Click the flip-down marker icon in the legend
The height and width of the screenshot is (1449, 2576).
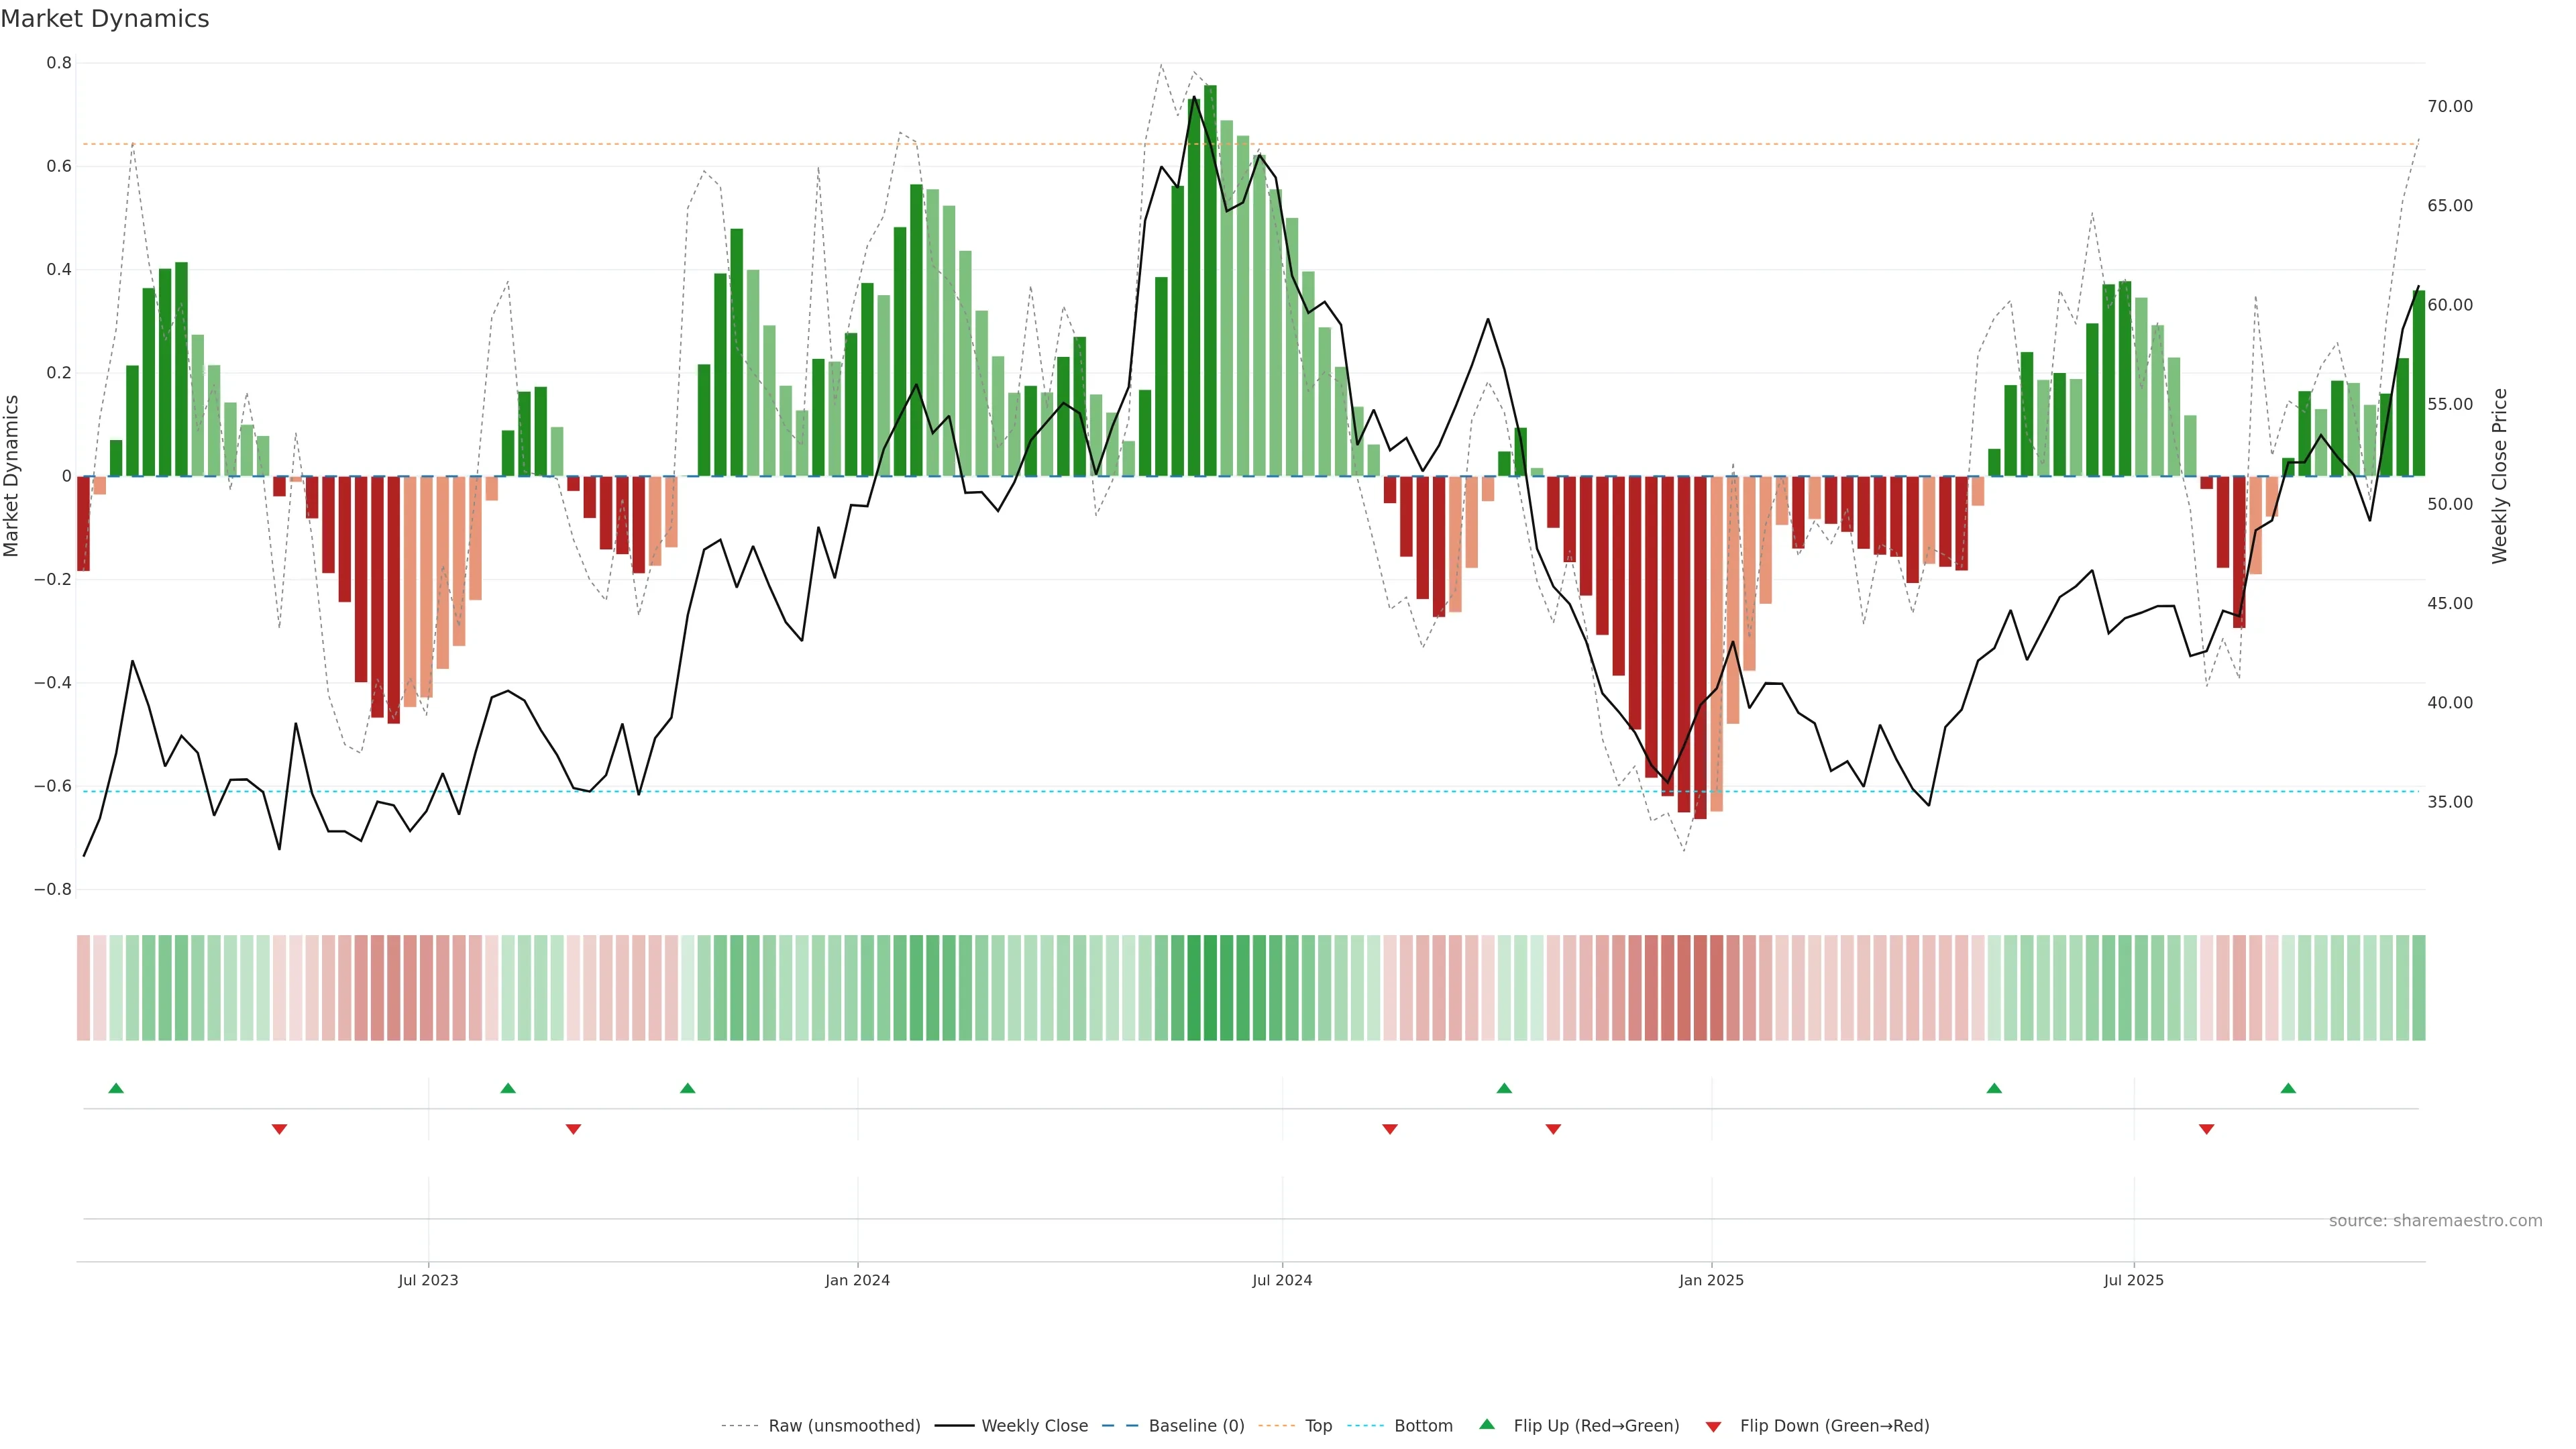pyautogui.click(x=1713, y=1426)
